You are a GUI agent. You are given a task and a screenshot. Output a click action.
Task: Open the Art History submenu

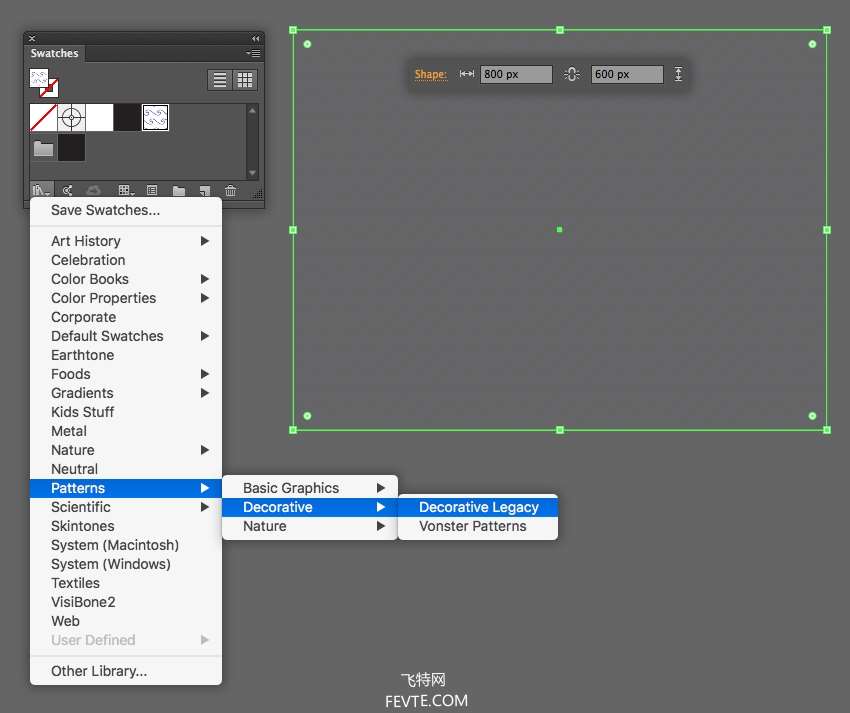[x=126, y=241]
